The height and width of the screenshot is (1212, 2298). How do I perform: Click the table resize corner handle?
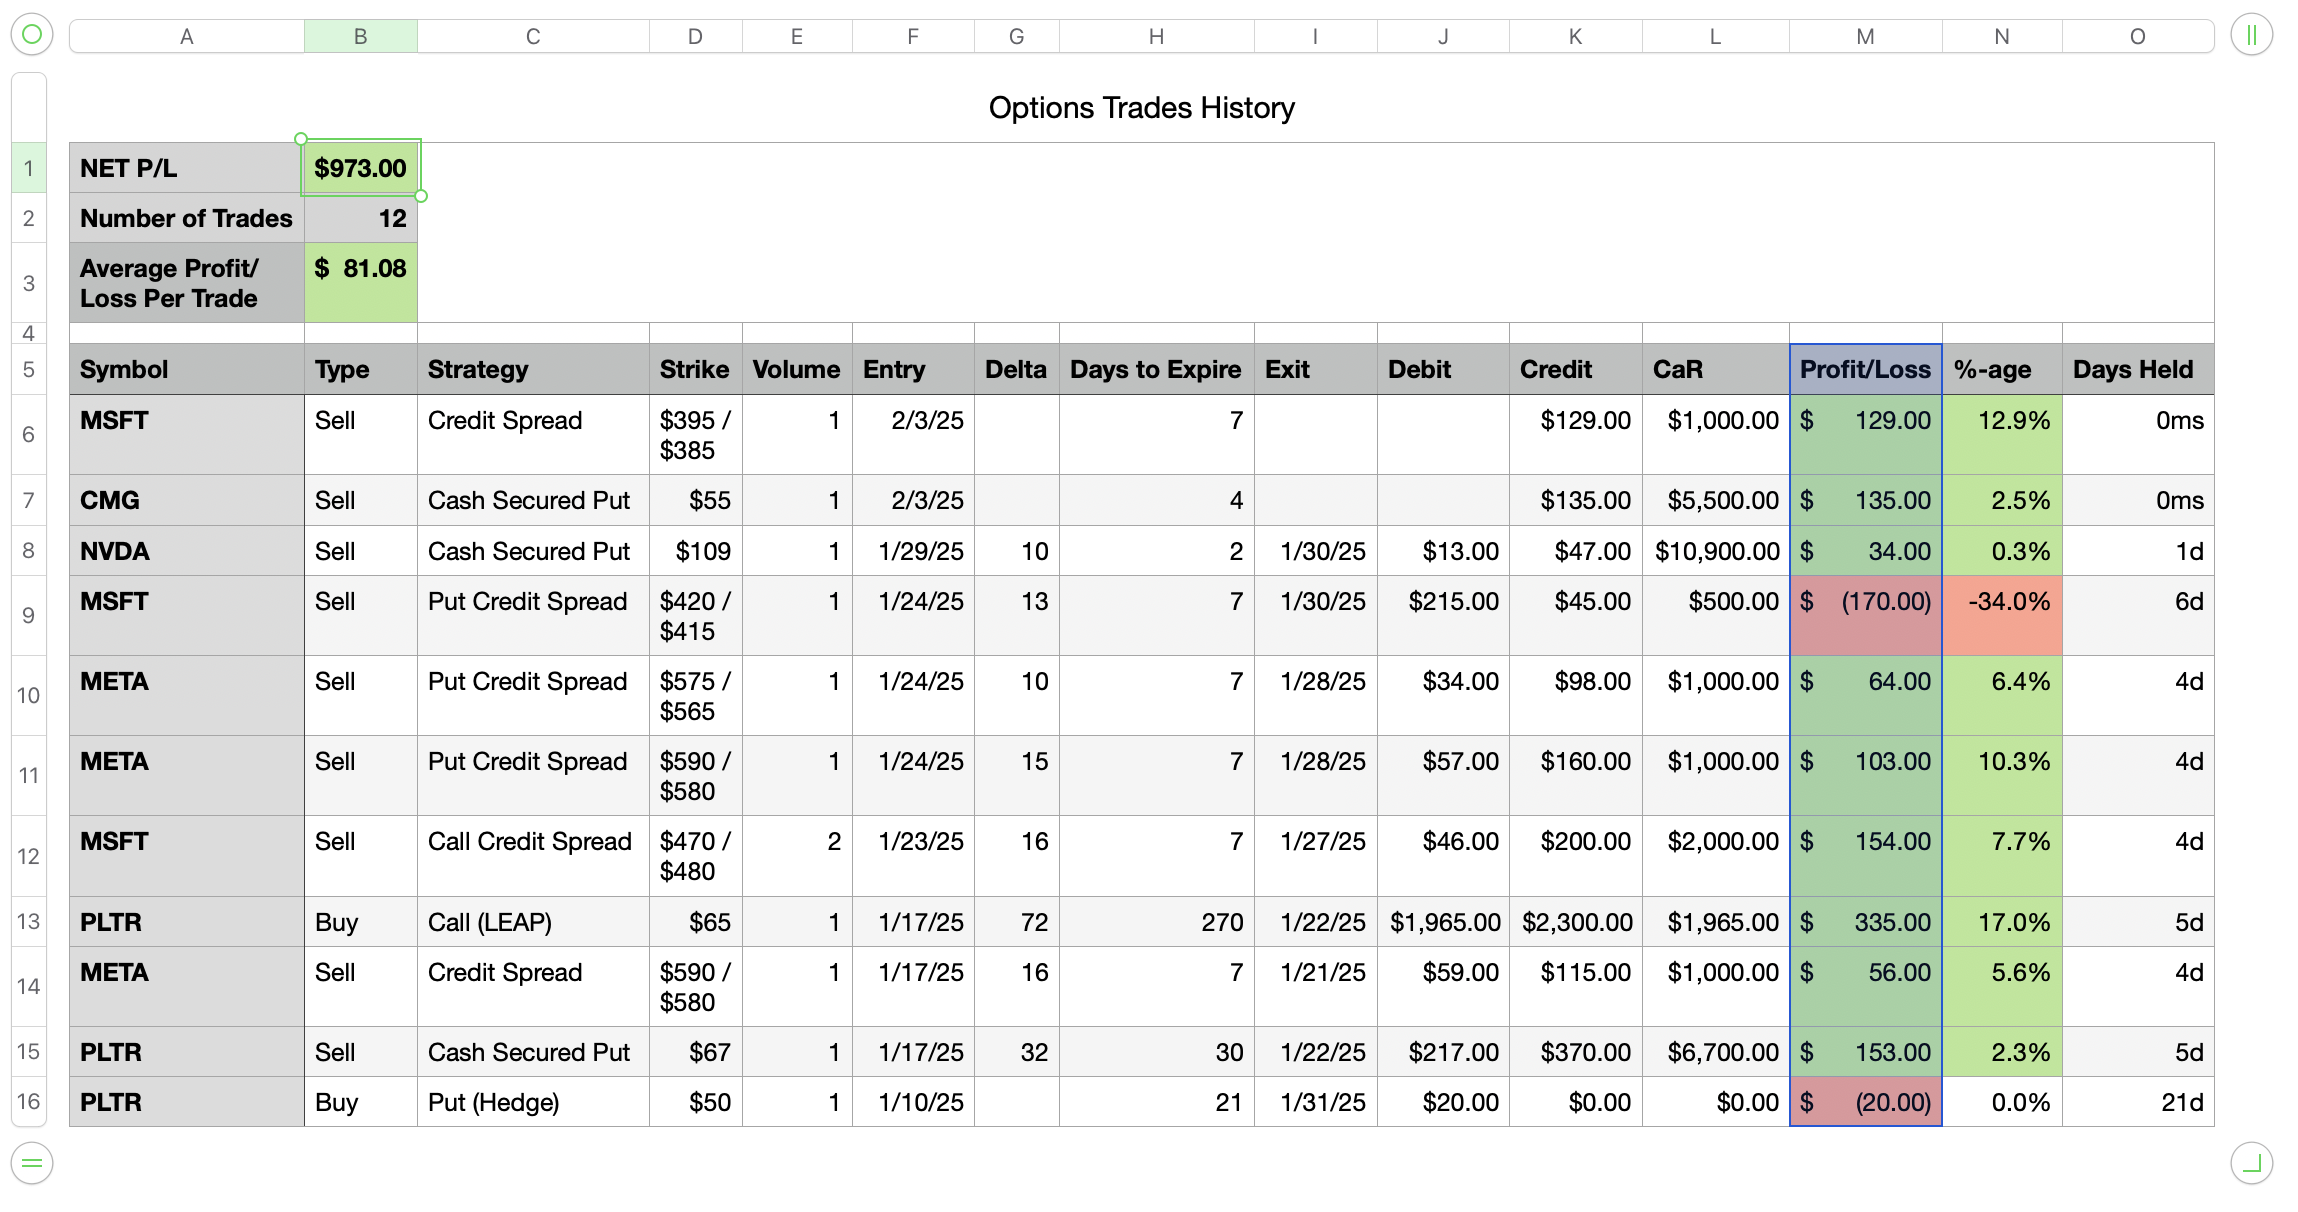pyautogui.click(x=2251, y=1163)
